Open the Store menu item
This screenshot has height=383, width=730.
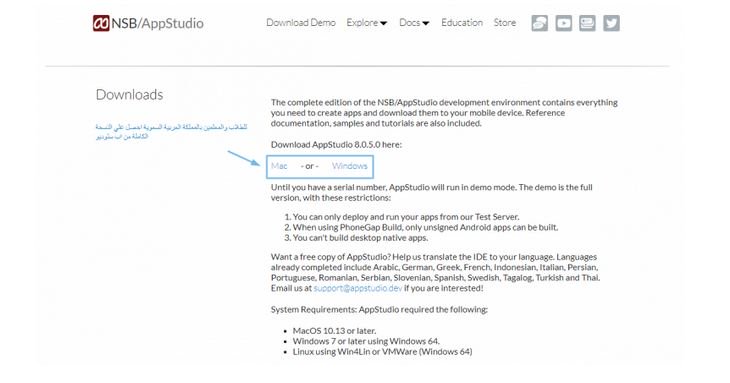coord(505,23)
